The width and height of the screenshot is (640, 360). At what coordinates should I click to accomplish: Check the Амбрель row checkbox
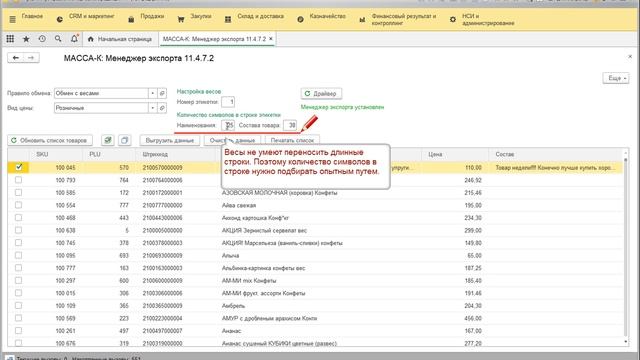[x=18, y=305]
